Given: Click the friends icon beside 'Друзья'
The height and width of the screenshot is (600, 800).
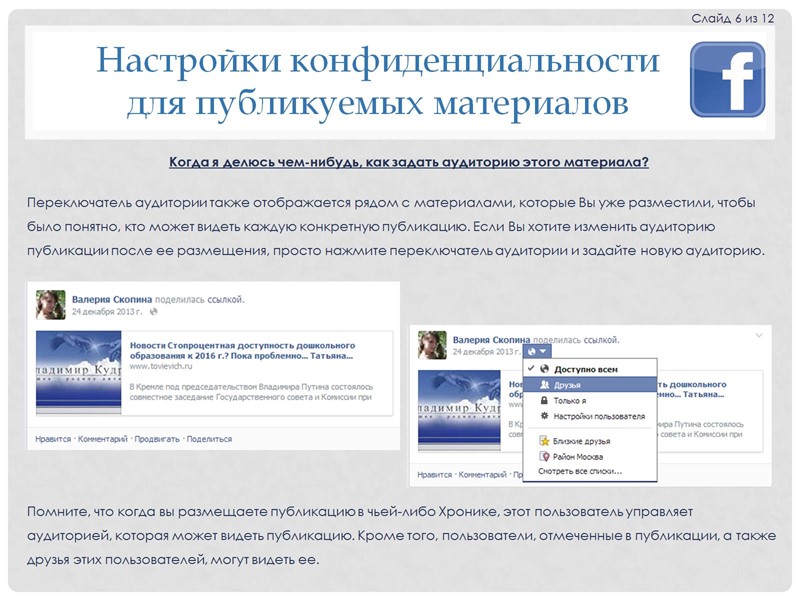Looking at the screenshot, I should coord(544,385).
